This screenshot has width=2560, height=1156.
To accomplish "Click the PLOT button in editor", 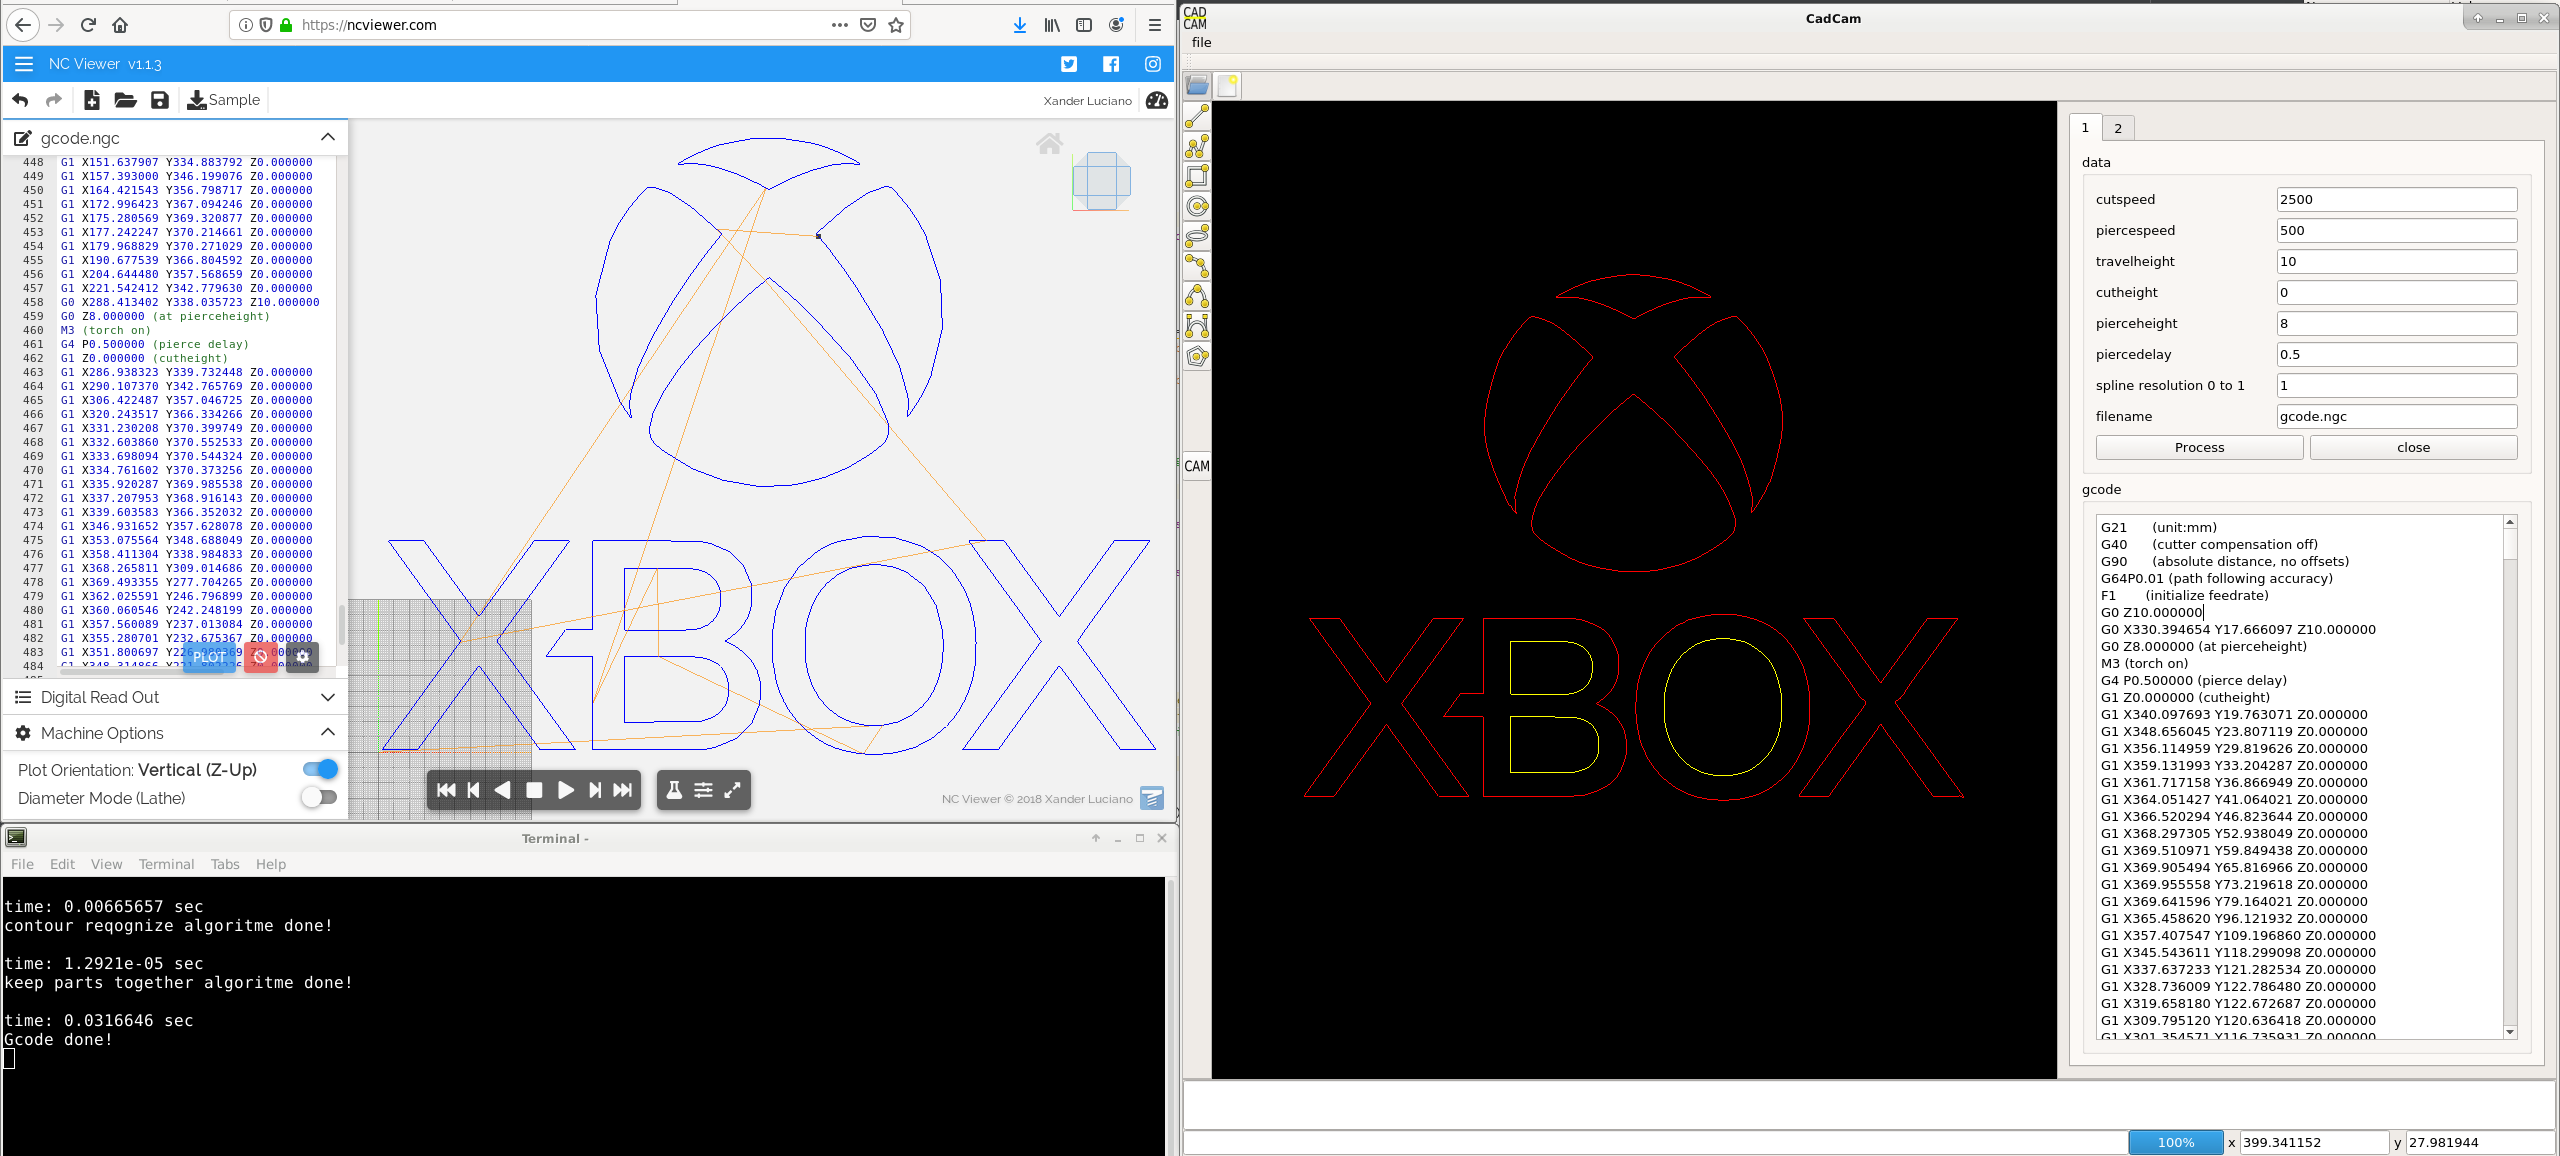I will click(210, 657).
